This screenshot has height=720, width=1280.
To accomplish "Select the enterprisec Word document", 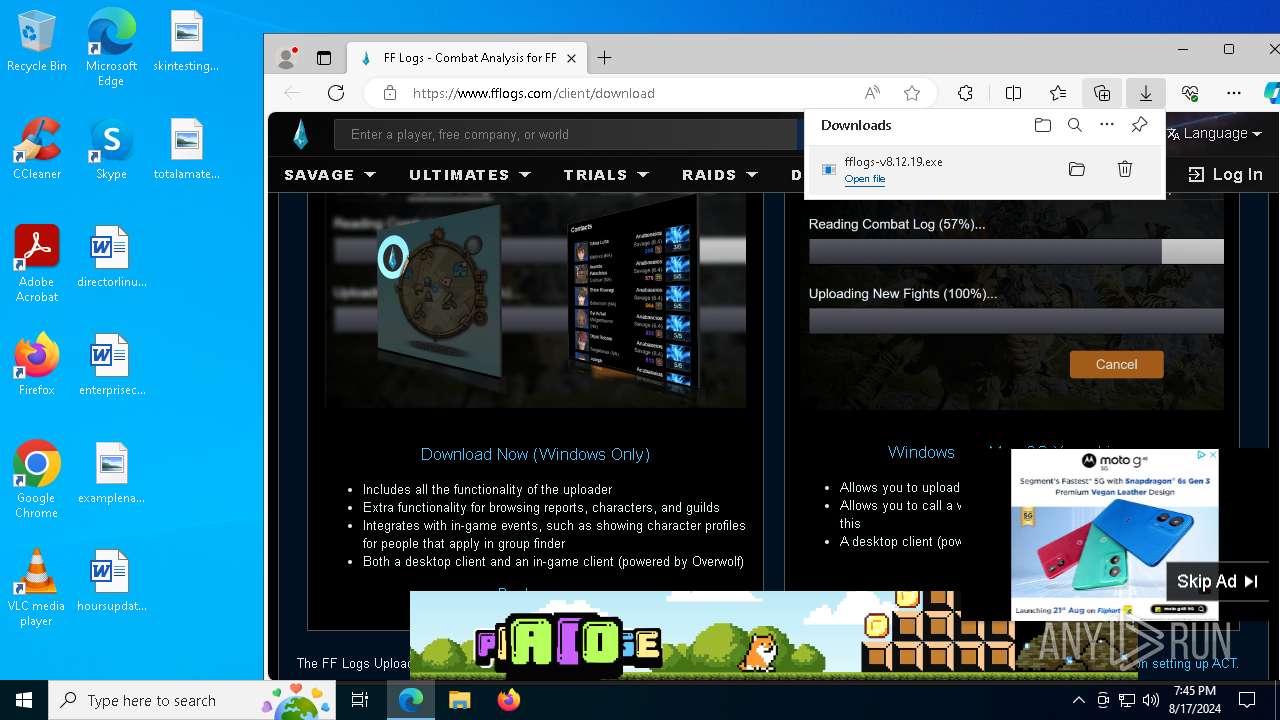I will click(x=111, y=365).
